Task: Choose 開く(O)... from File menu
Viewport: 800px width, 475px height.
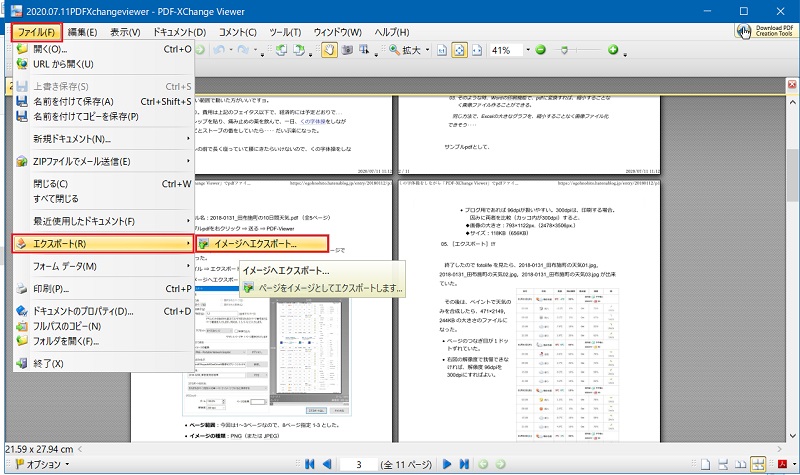Action: pos(103,49)
